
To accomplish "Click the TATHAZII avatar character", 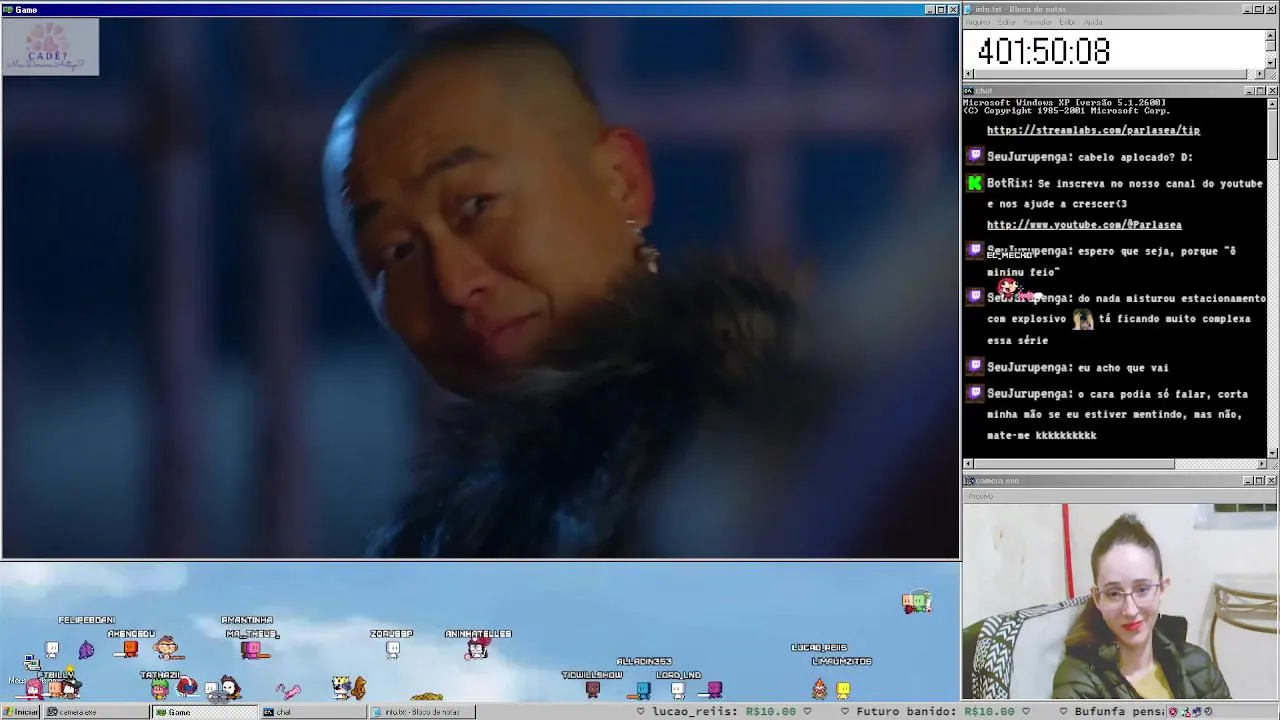I will (160, 689).
